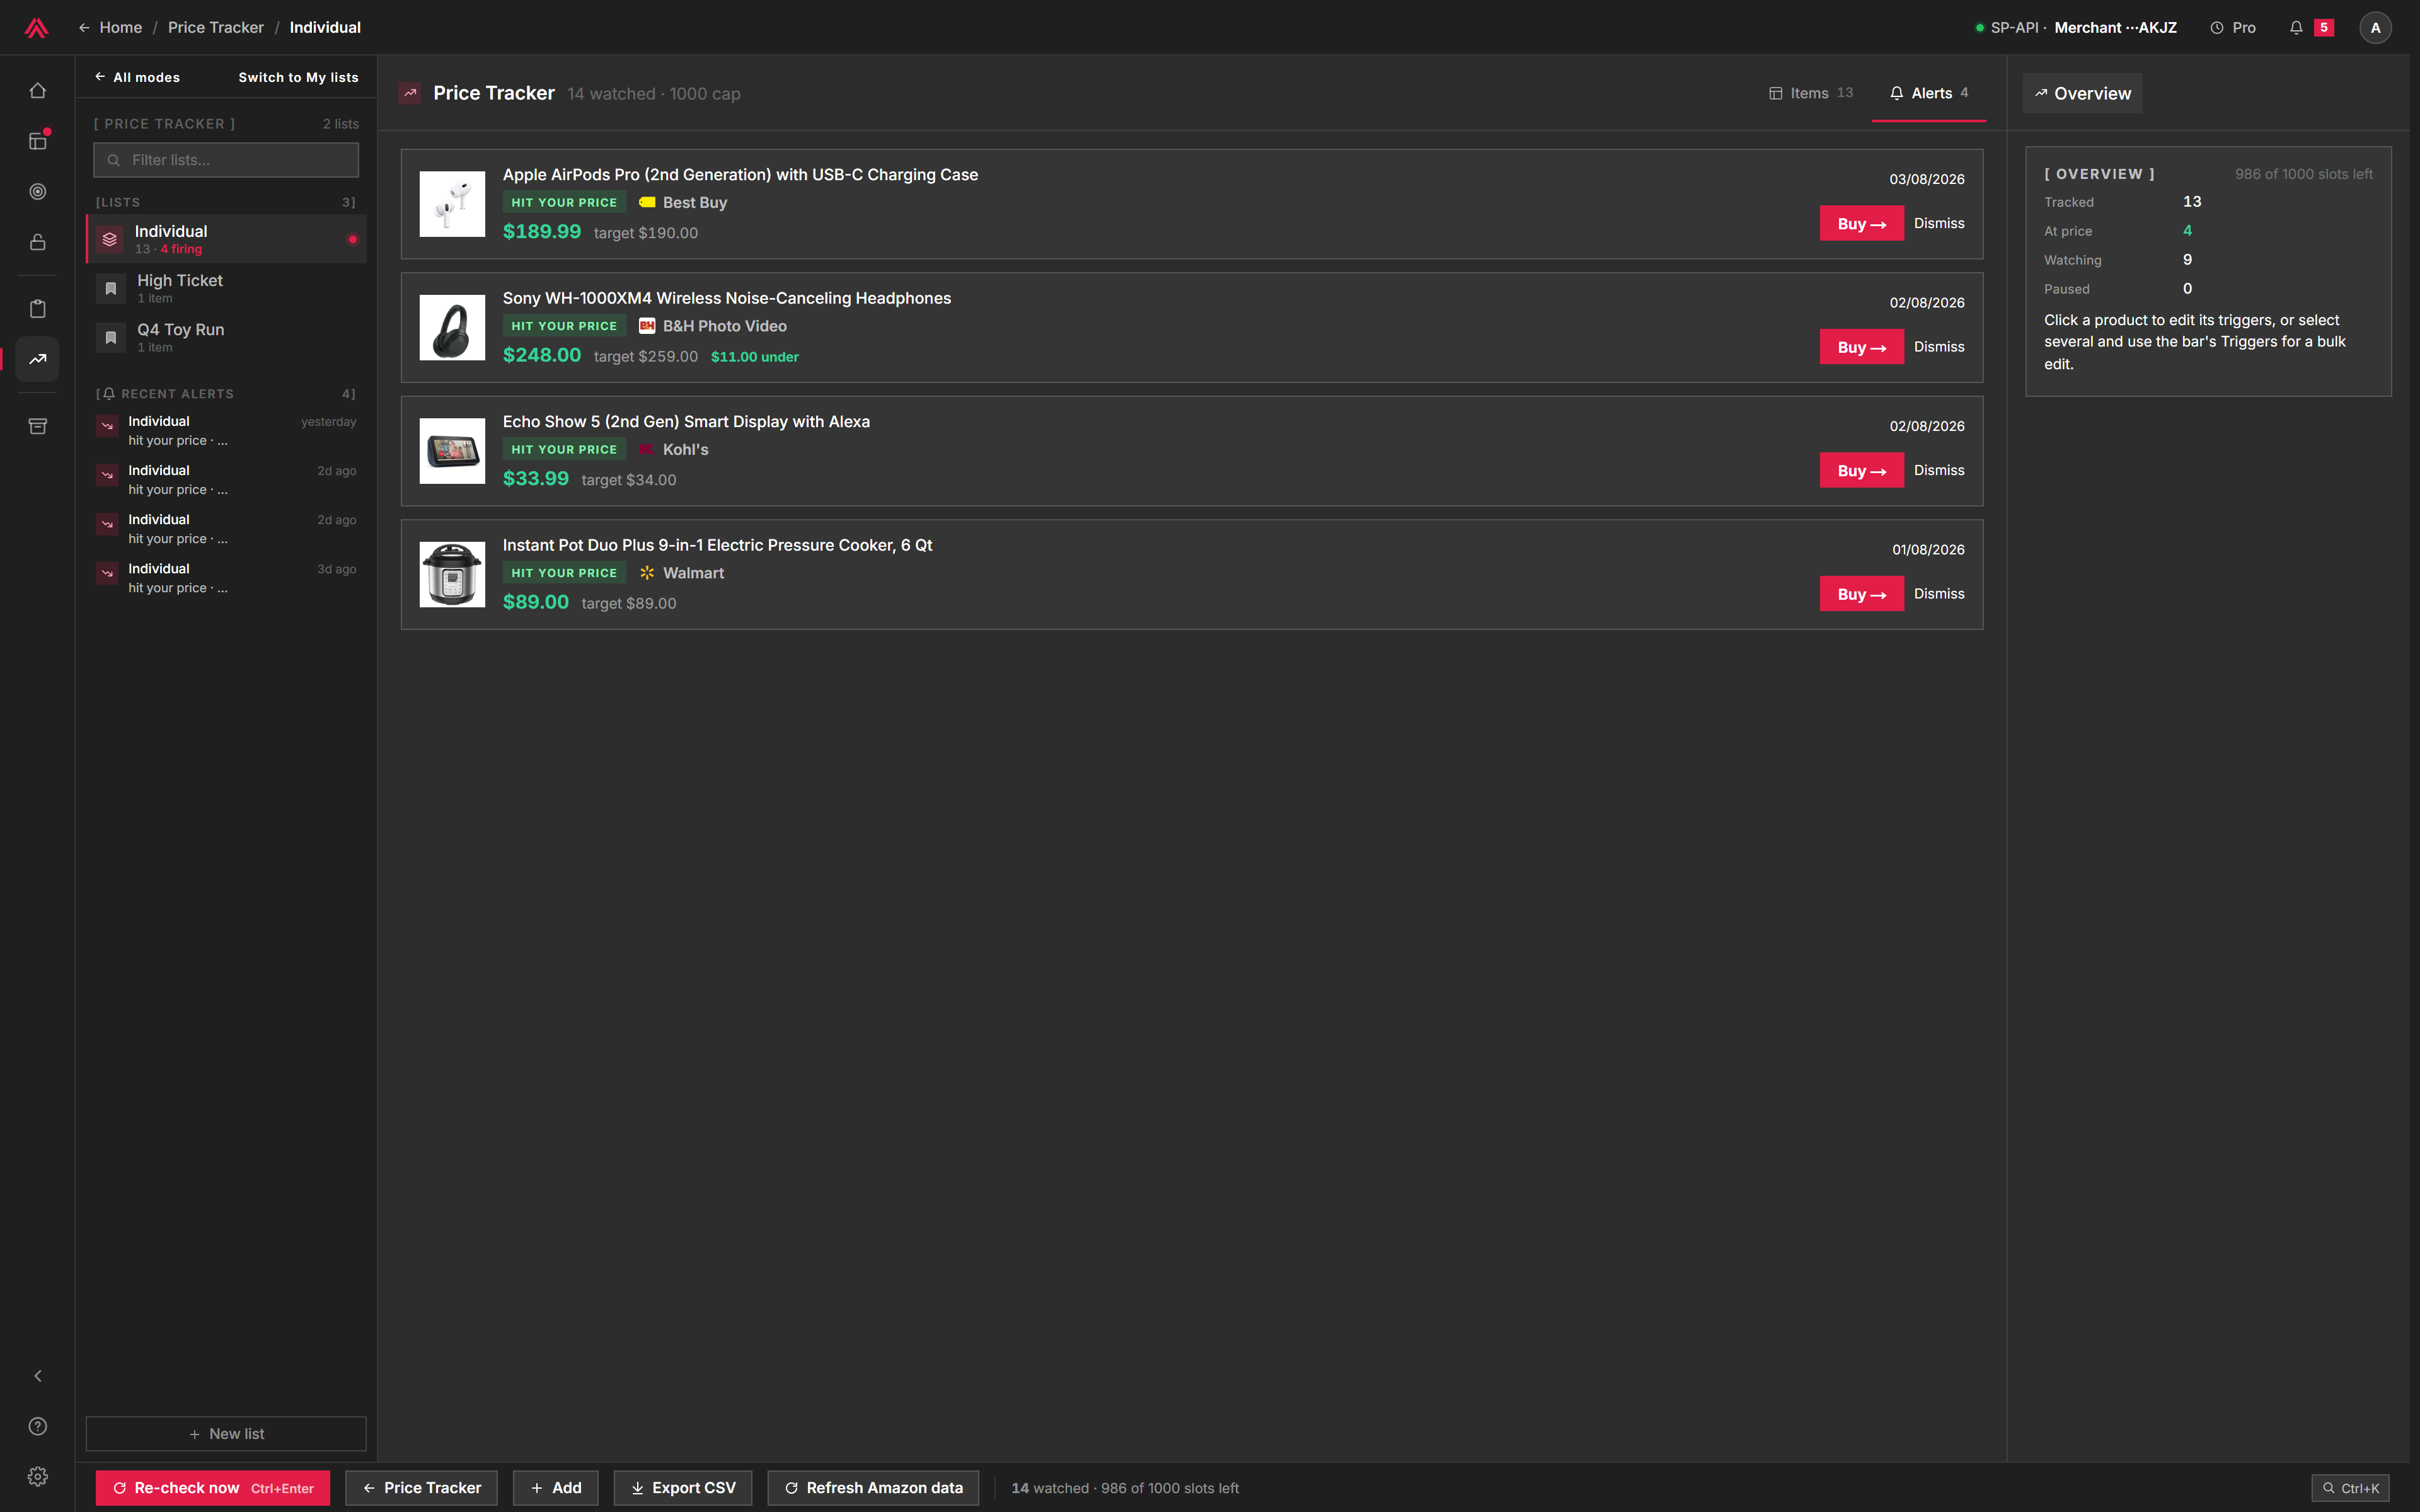2420x1512 pixels.
Task: Click the Price Tracker header trend icon
Action: pos(410,93)
